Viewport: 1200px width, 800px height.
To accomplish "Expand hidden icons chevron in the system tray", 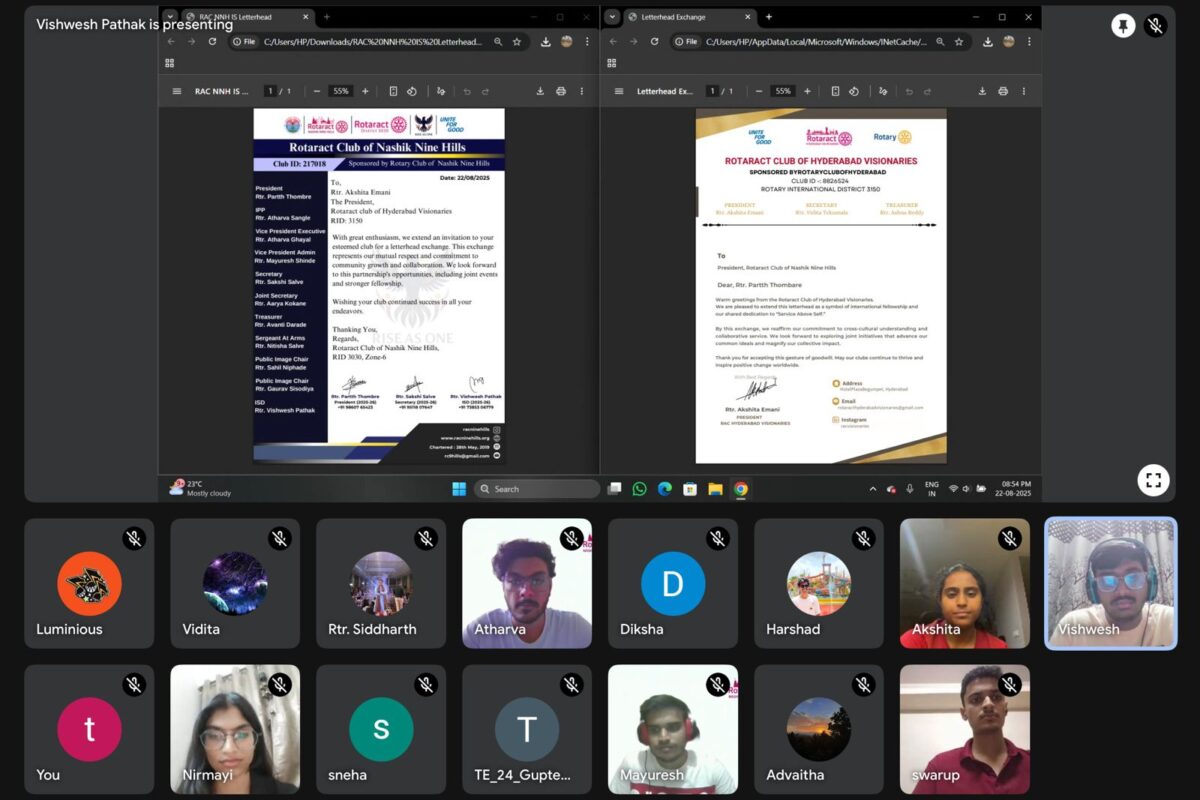I will coord(873,489).
